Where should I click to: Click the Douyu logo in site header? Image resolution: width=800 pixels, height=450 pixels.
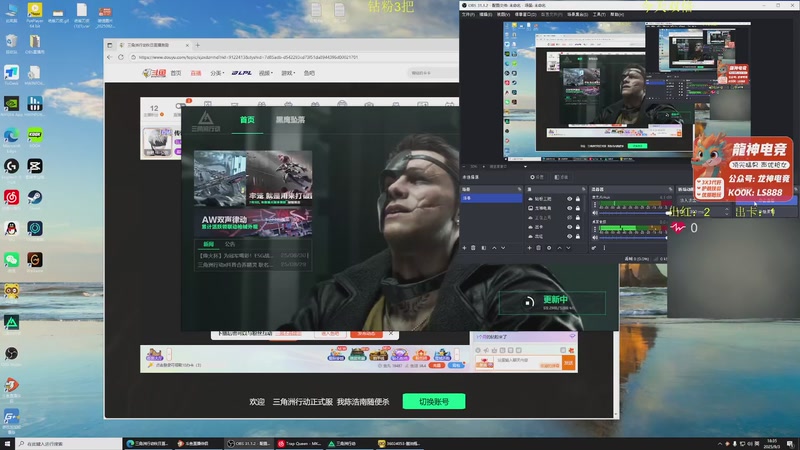[x=154, y=73]
